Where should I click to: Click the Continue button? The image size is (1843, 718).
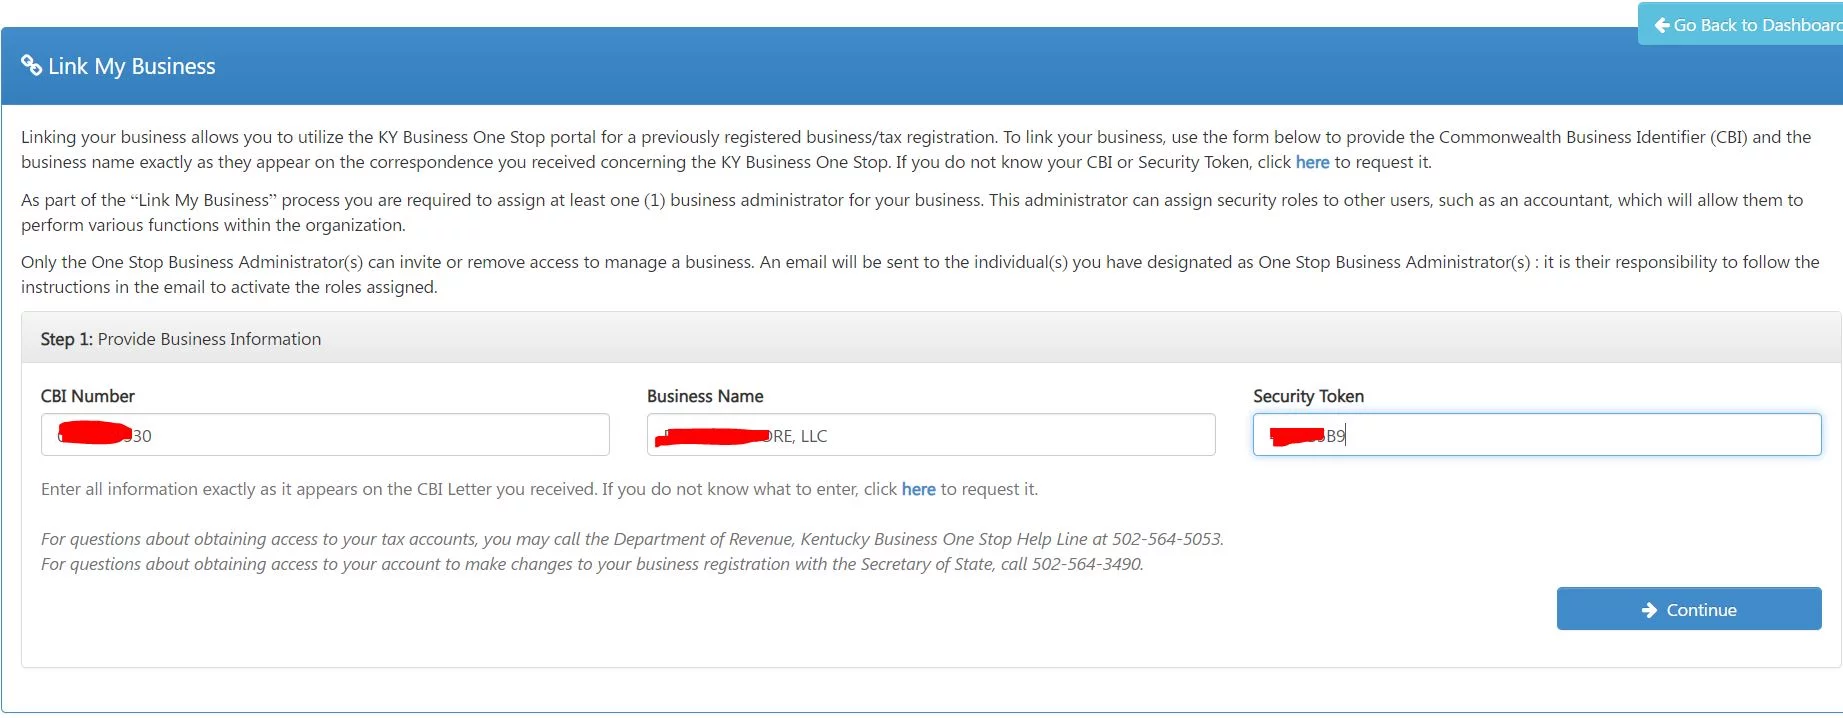click(1689, 609)
